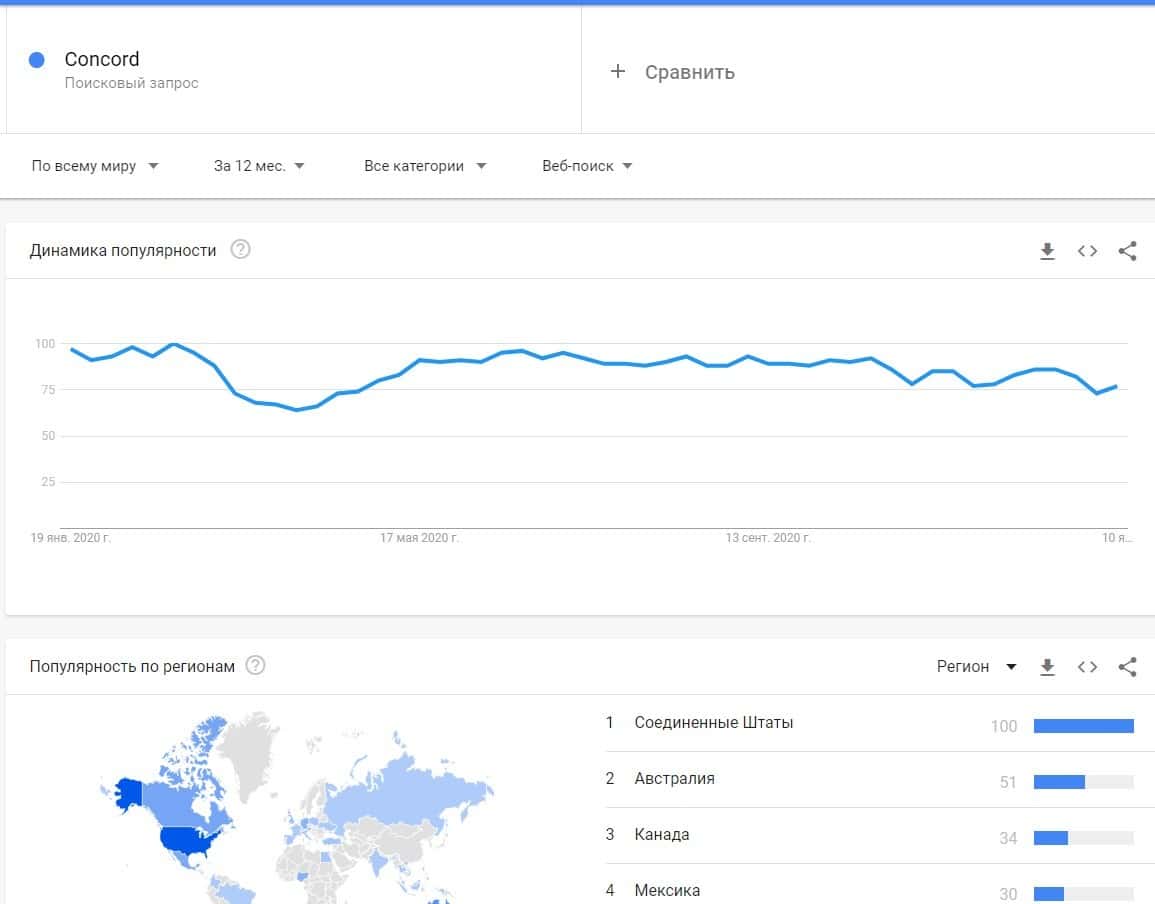The height and width of the screenshot is (904, 1155).
Task: Open embed code for regions map
Action: pos(1087,667)
